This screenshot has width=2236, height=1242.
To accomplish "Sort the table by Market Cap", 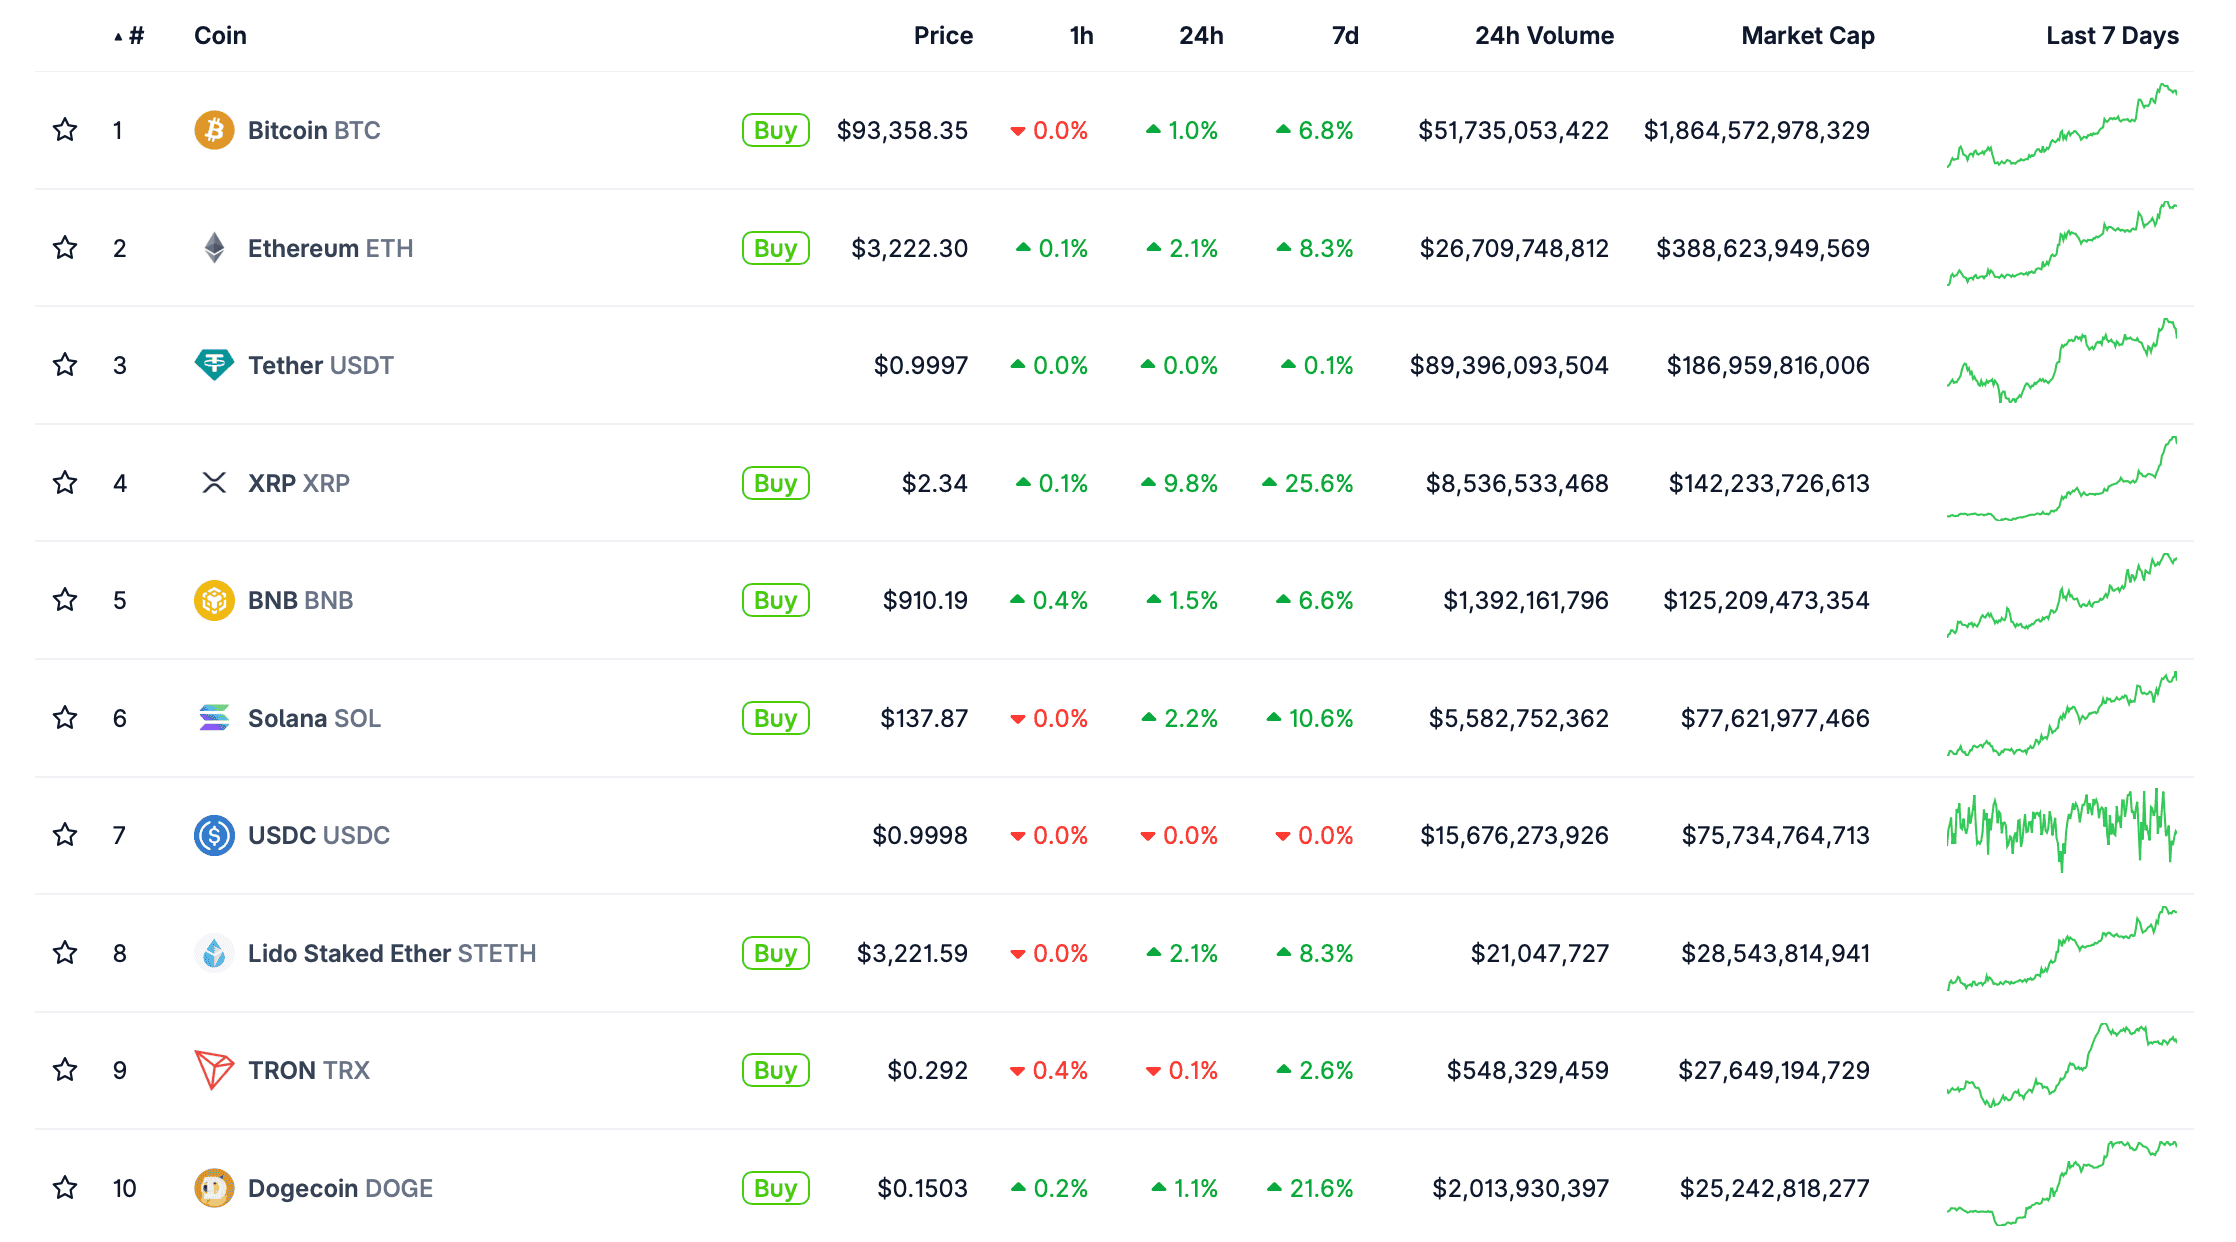I will pos(1807,36).
